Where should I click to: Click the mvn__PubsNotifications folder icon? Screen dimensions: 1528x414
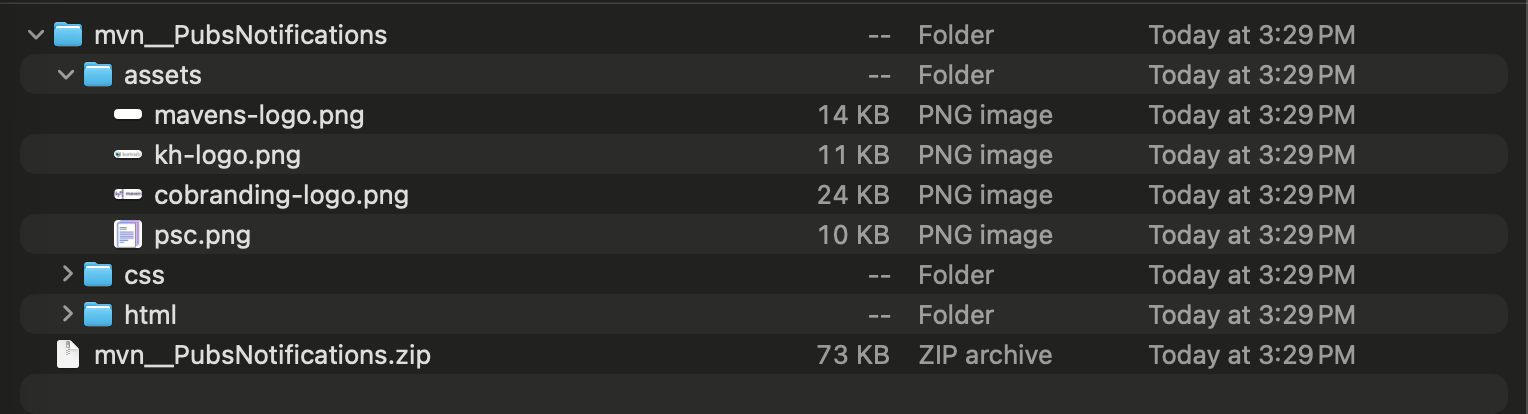(x=68, y=35)
